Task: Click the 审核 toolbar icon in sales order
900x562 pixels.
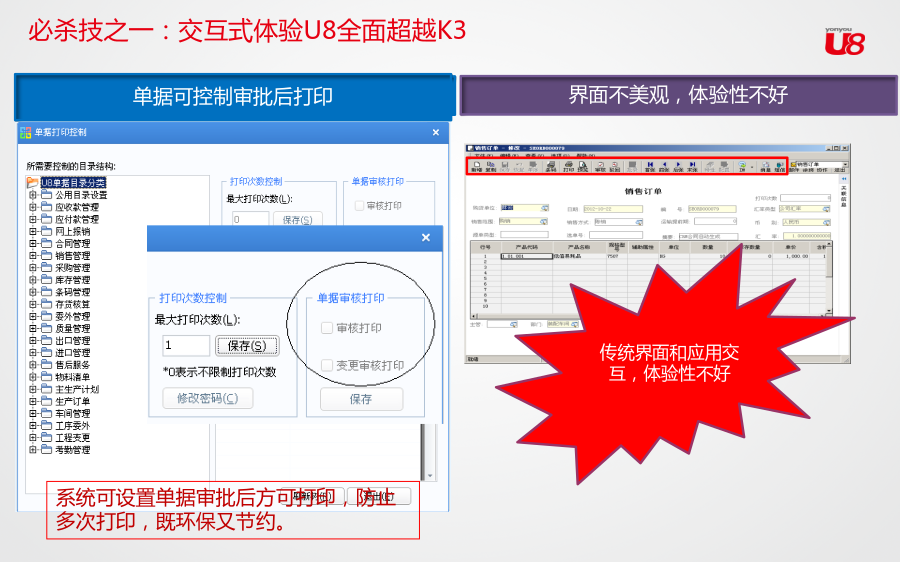Action: [600, 166]
